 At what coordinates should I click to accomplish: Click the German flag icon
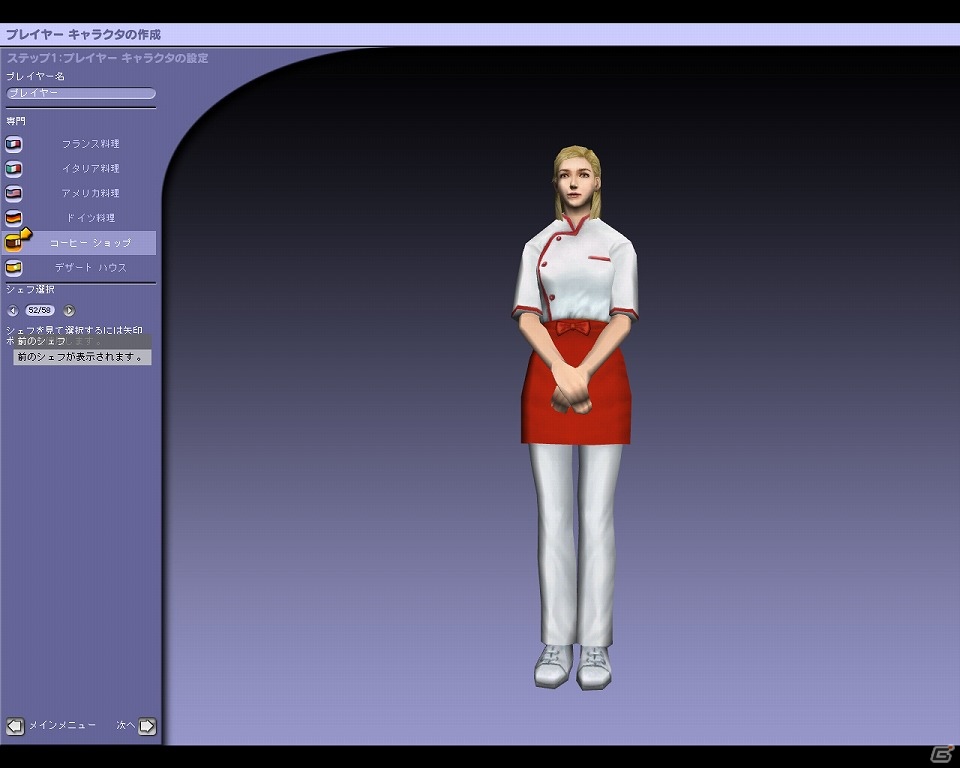[13, 218]
